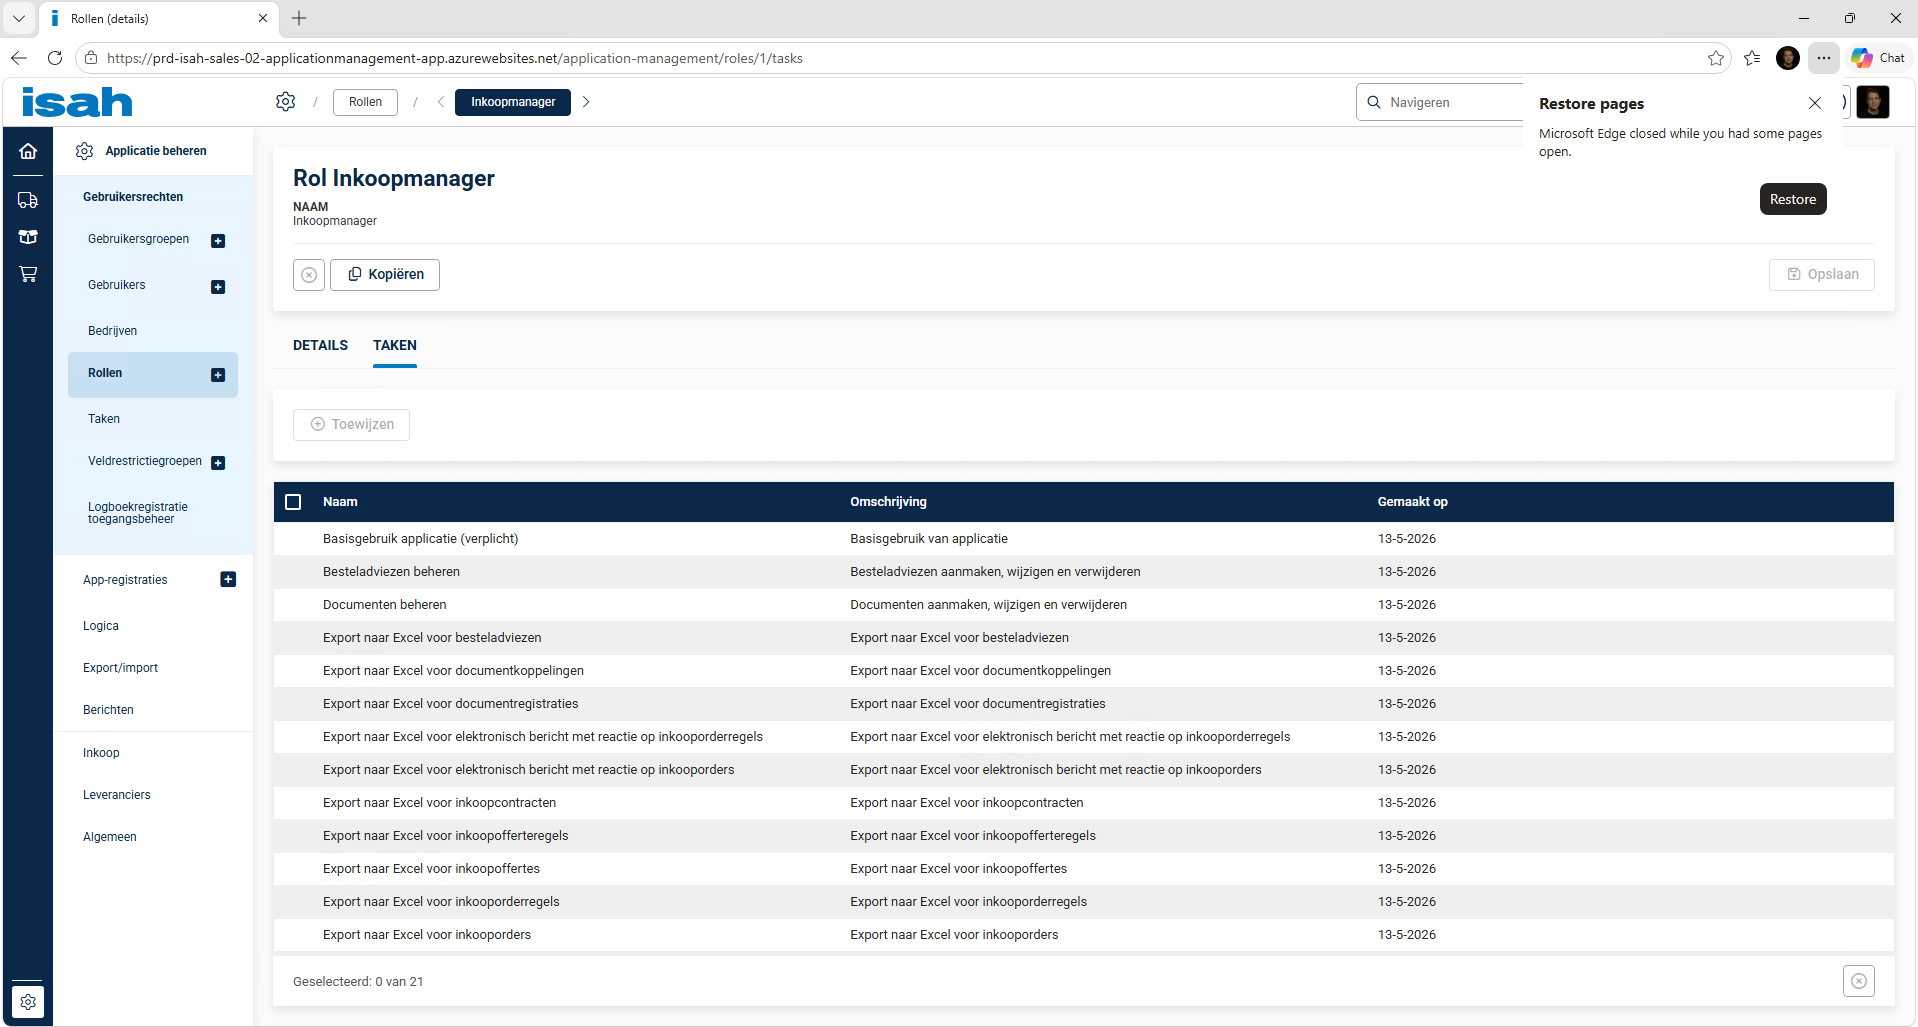Viewport: 1918px width, 1027px height.
Task: Select row Besteladviezen beheren
Action: pos(1083,572)
